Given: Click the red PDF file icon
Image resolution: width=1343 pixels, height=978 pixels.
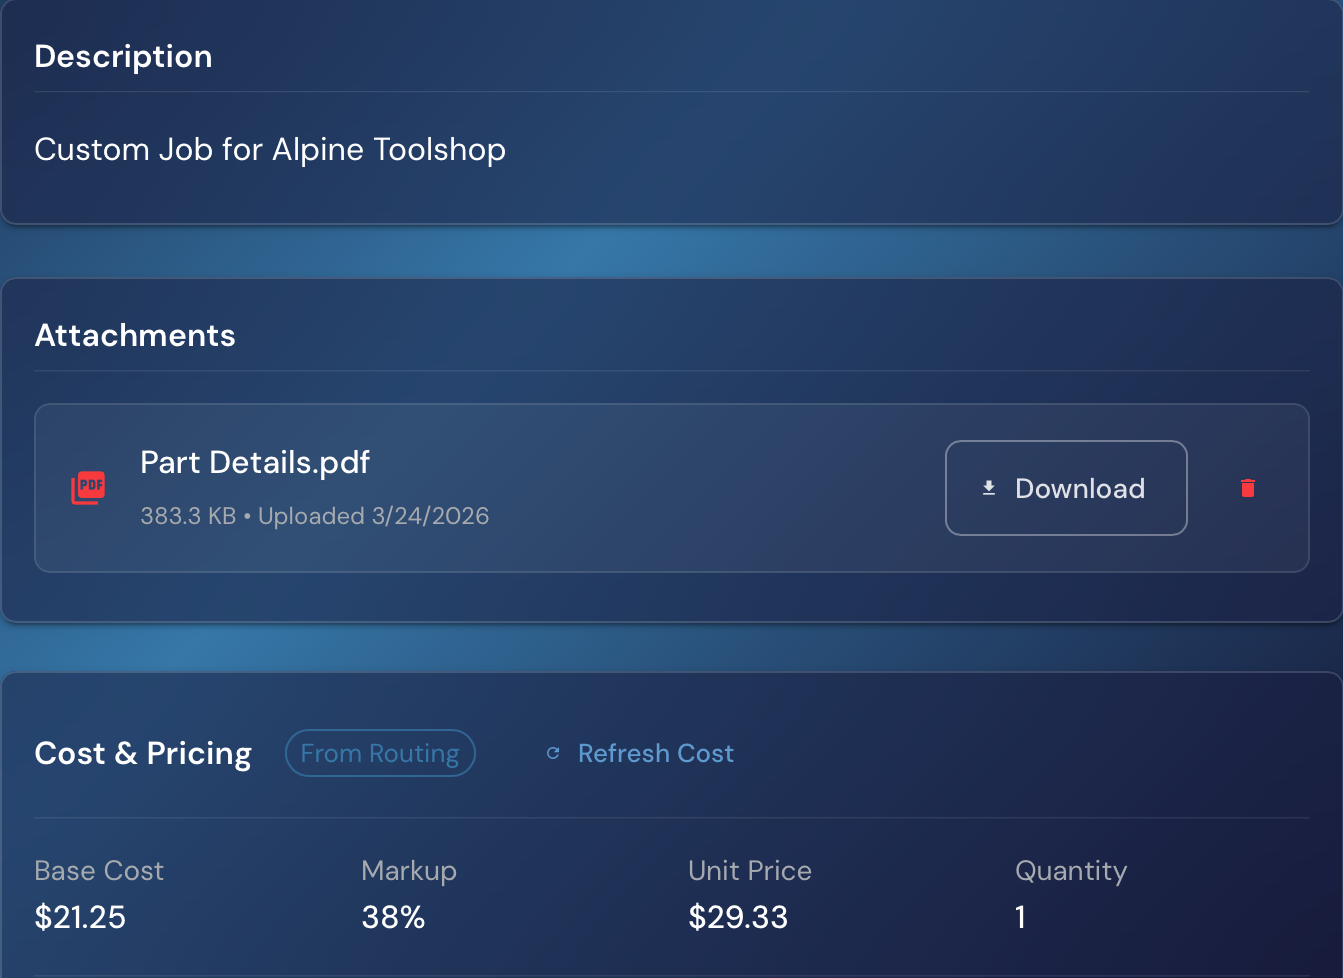Looking at the screenshot, I should tap(88, 488).
